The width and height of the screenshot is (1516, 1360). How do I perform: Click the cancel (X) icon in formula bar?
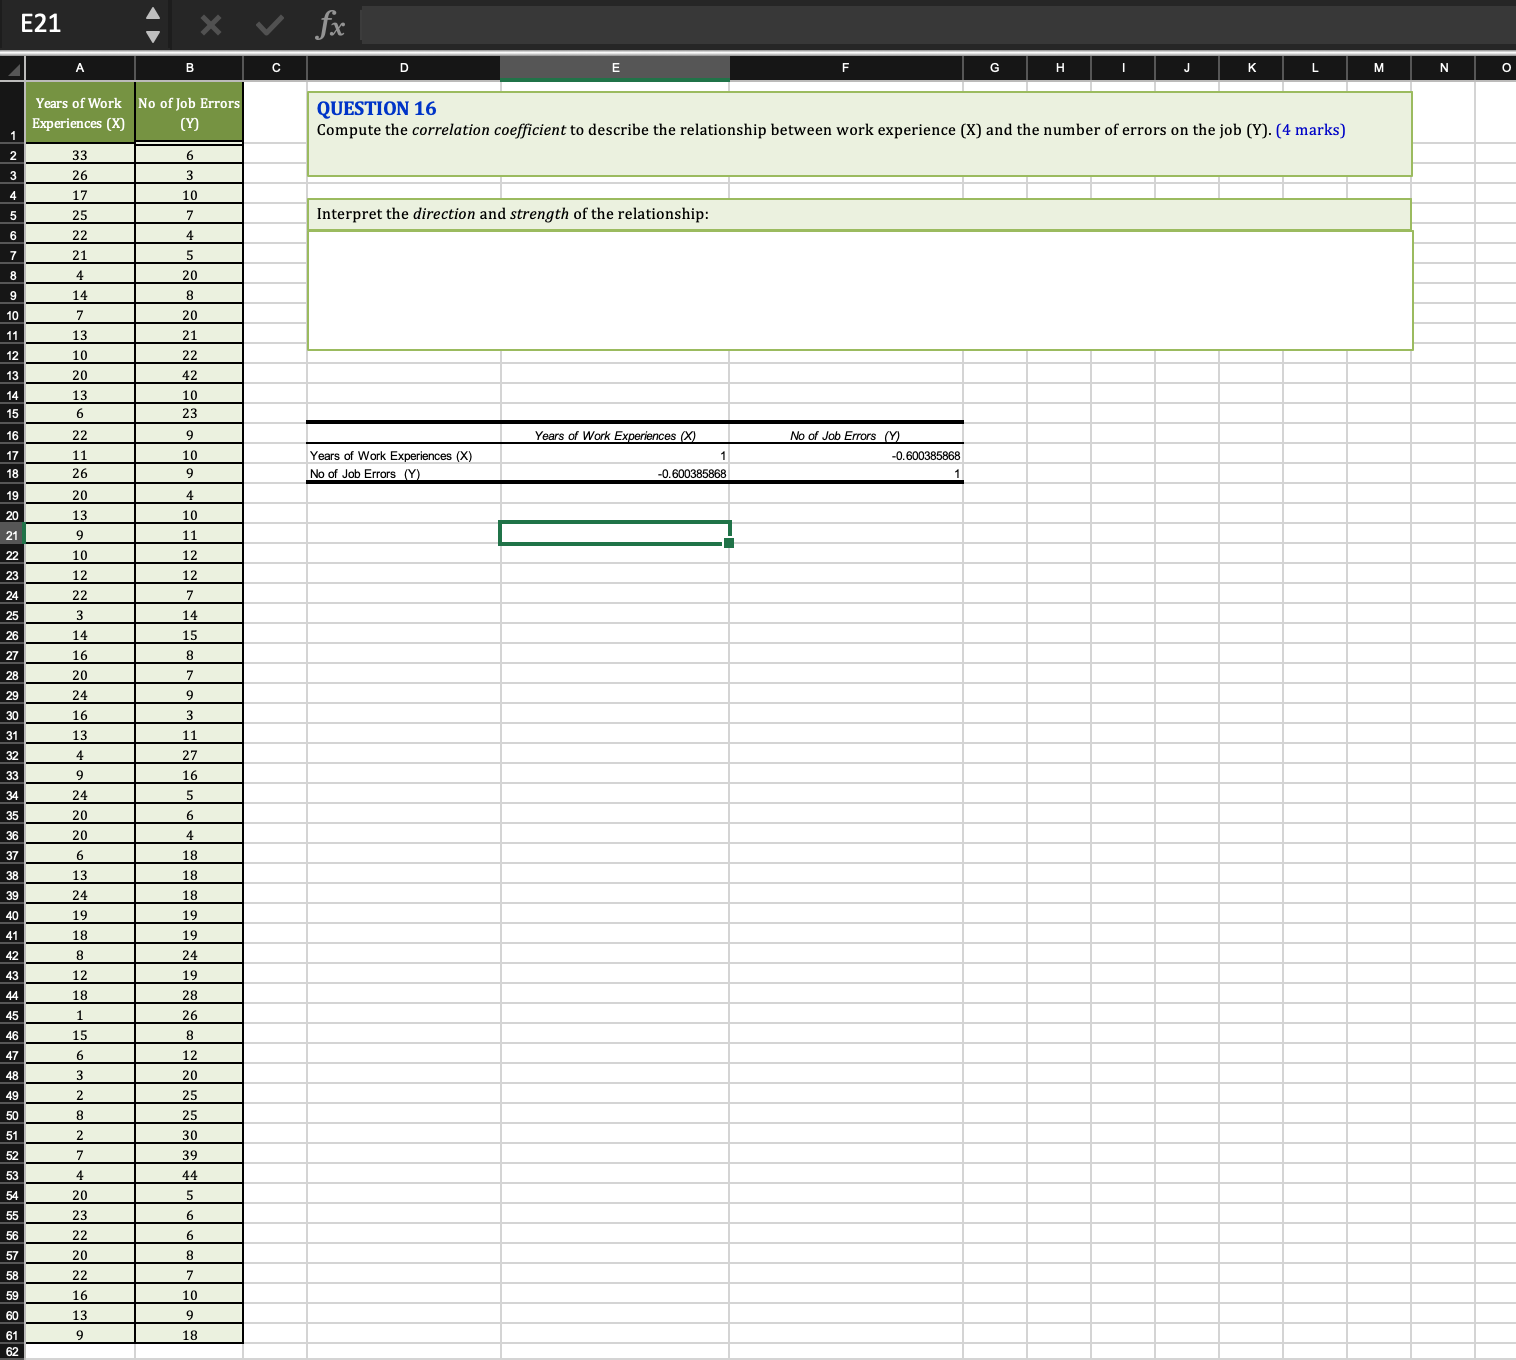[210, 25]
